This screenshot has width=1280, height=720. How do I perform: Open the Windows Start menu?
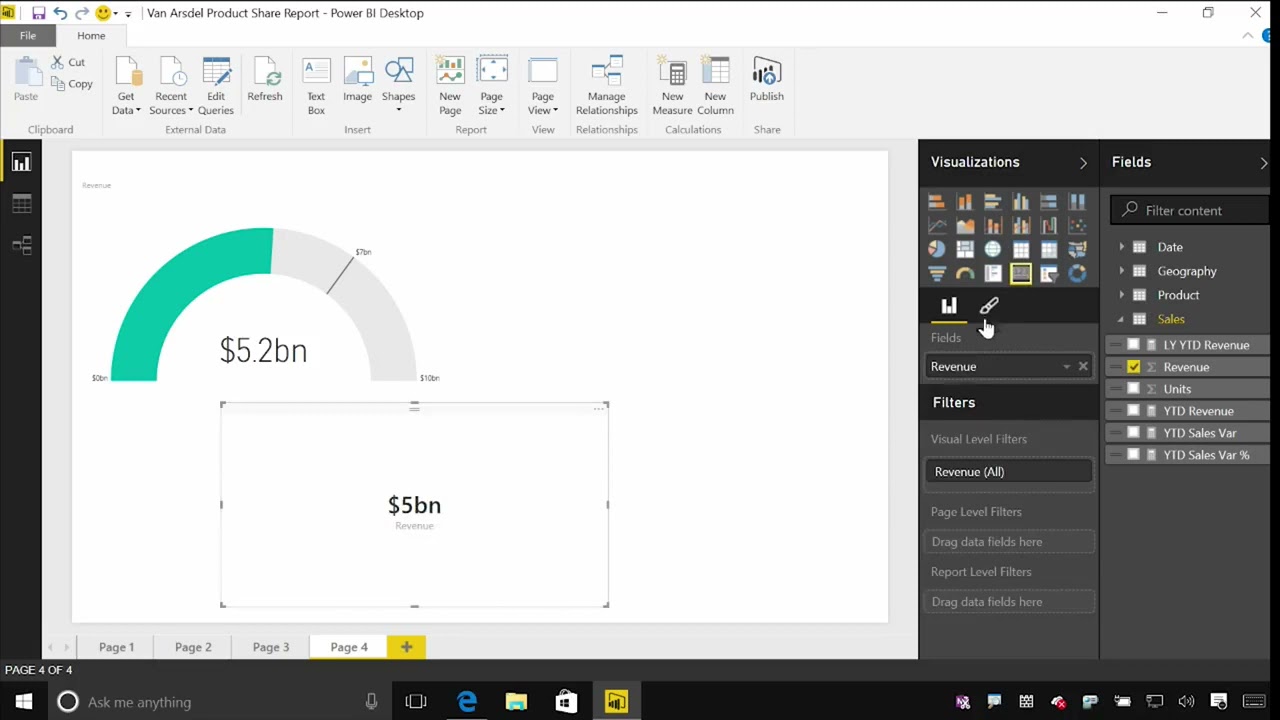24,702
